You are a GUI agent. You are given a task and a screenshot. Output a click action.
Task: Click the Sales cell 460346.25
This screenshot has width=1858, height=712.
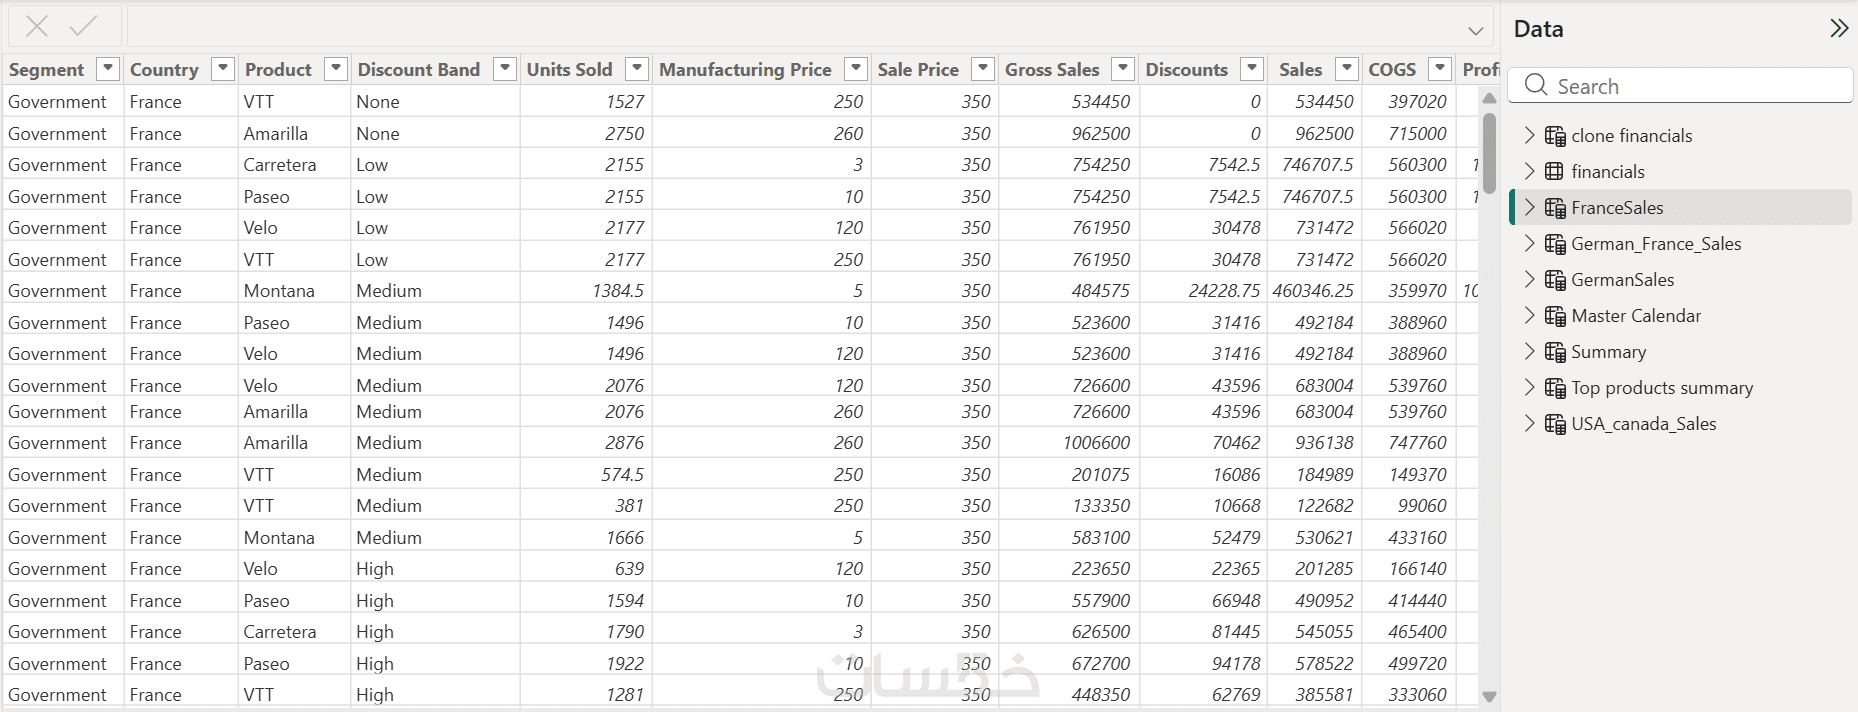[1313, 290]
